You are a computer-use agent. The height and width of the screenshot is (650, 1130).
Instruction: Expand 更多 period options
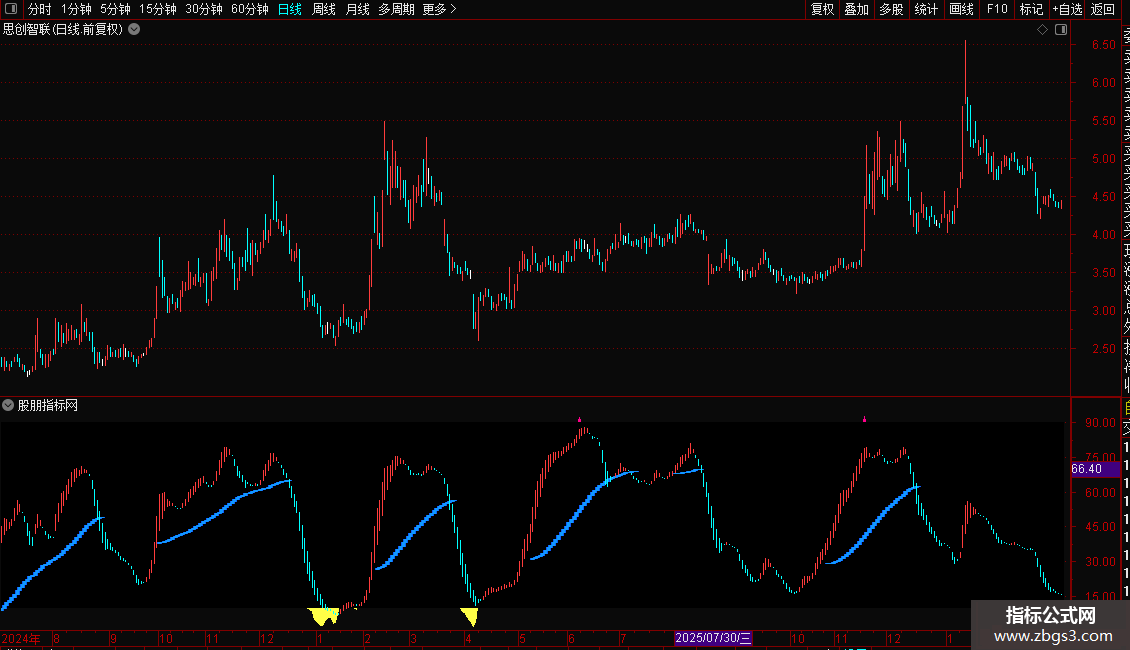(x=439, y=9)
